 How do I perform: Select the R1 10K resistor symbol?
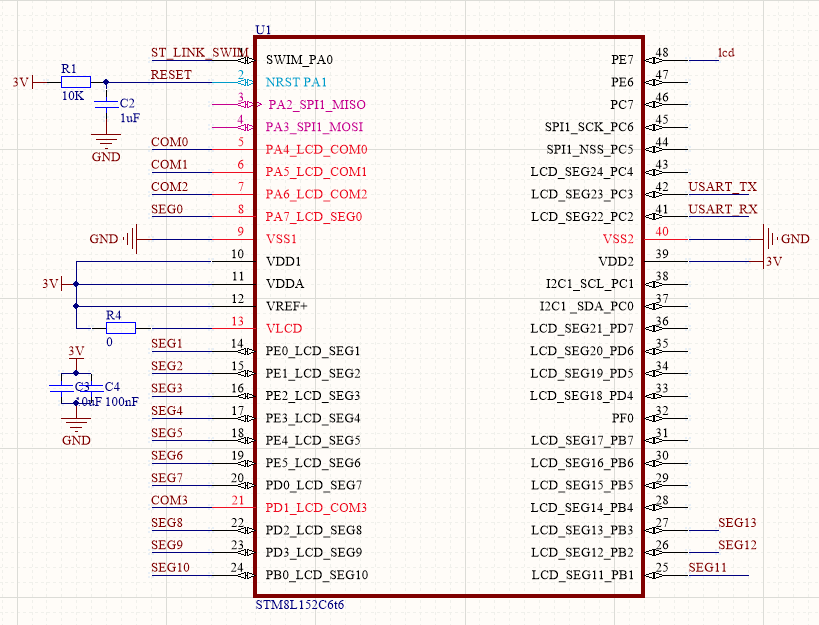75,83
